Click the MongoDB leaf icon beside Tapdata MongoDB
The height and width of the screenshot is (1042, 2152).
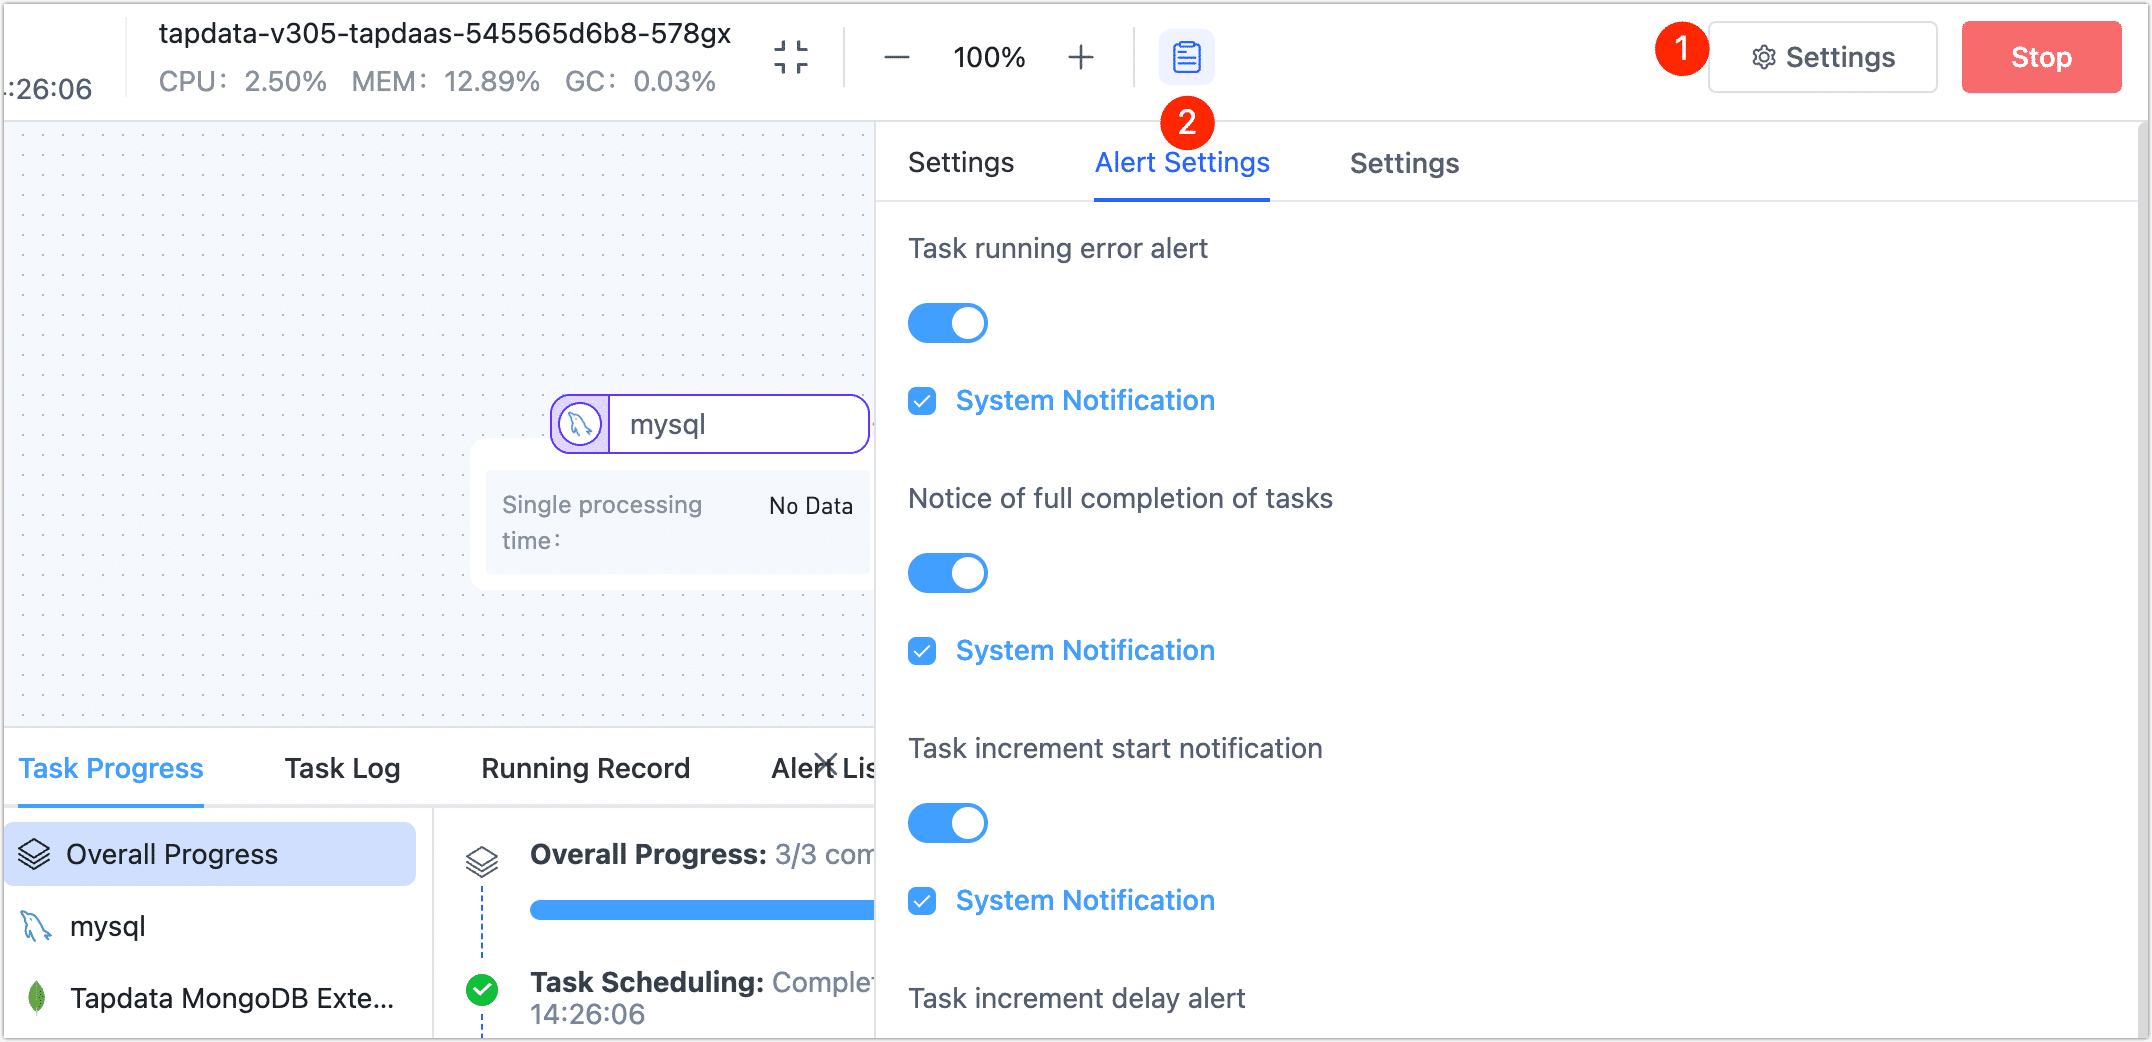coord(37,997)
